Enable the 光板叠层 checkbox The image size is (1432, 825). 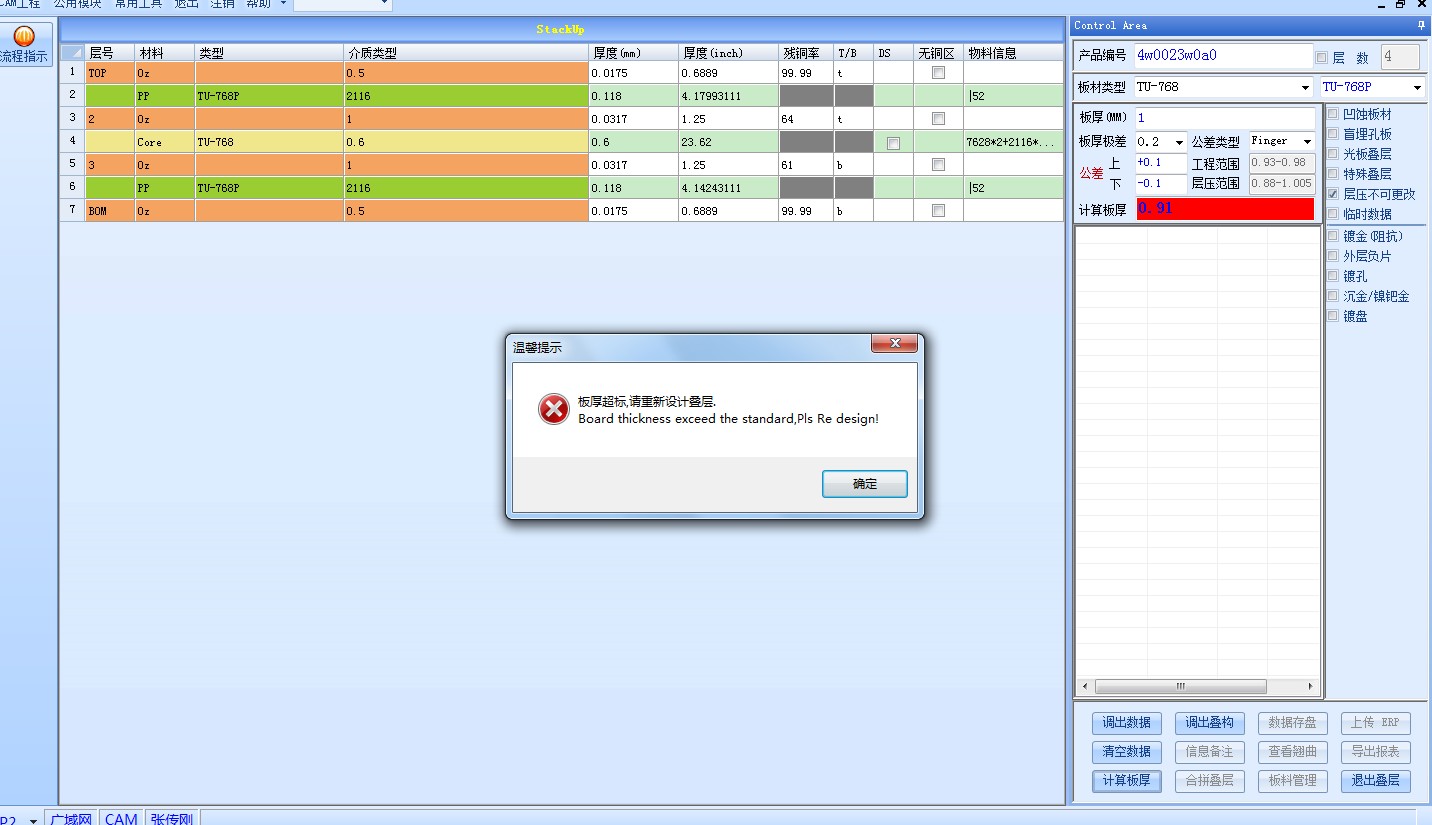click(x=1333, y=154)
